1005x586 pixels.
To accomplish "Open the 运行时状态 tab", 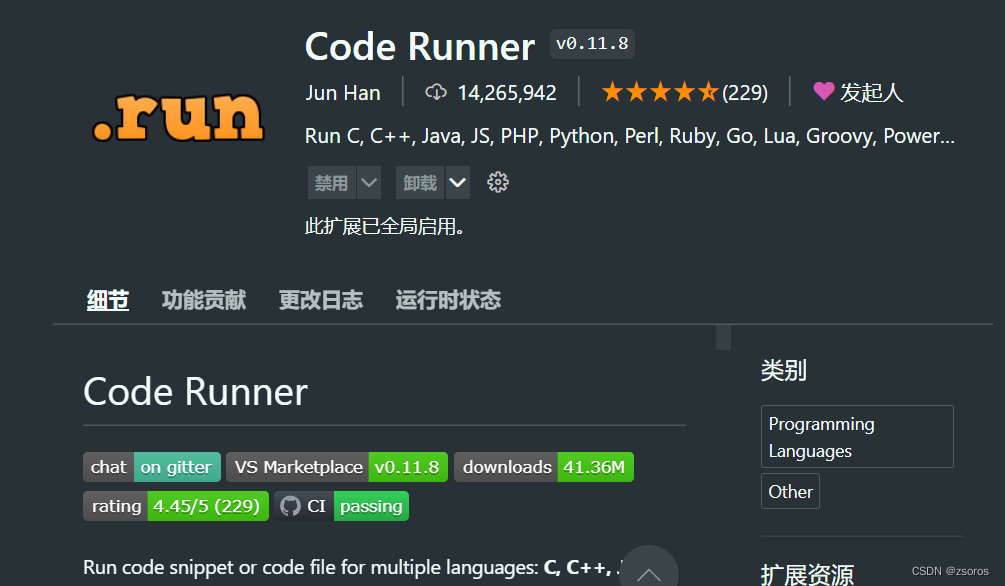I will [448, 300].
